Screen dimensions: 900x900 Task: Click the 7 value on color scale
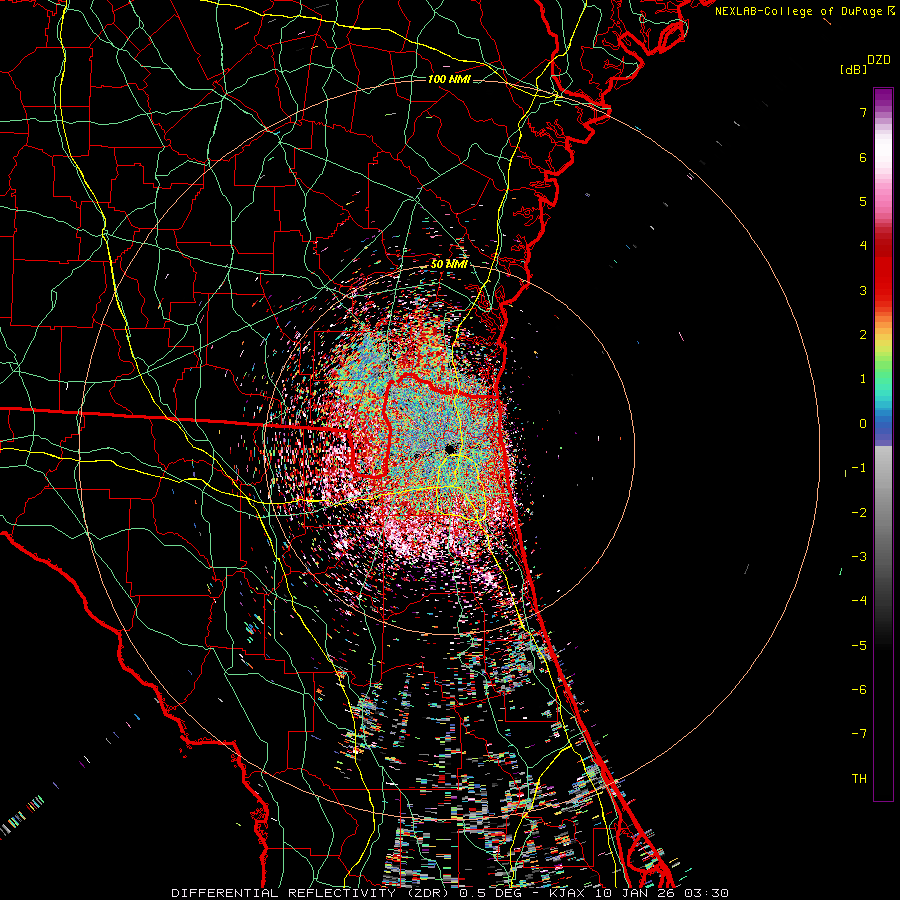(863, 112)
